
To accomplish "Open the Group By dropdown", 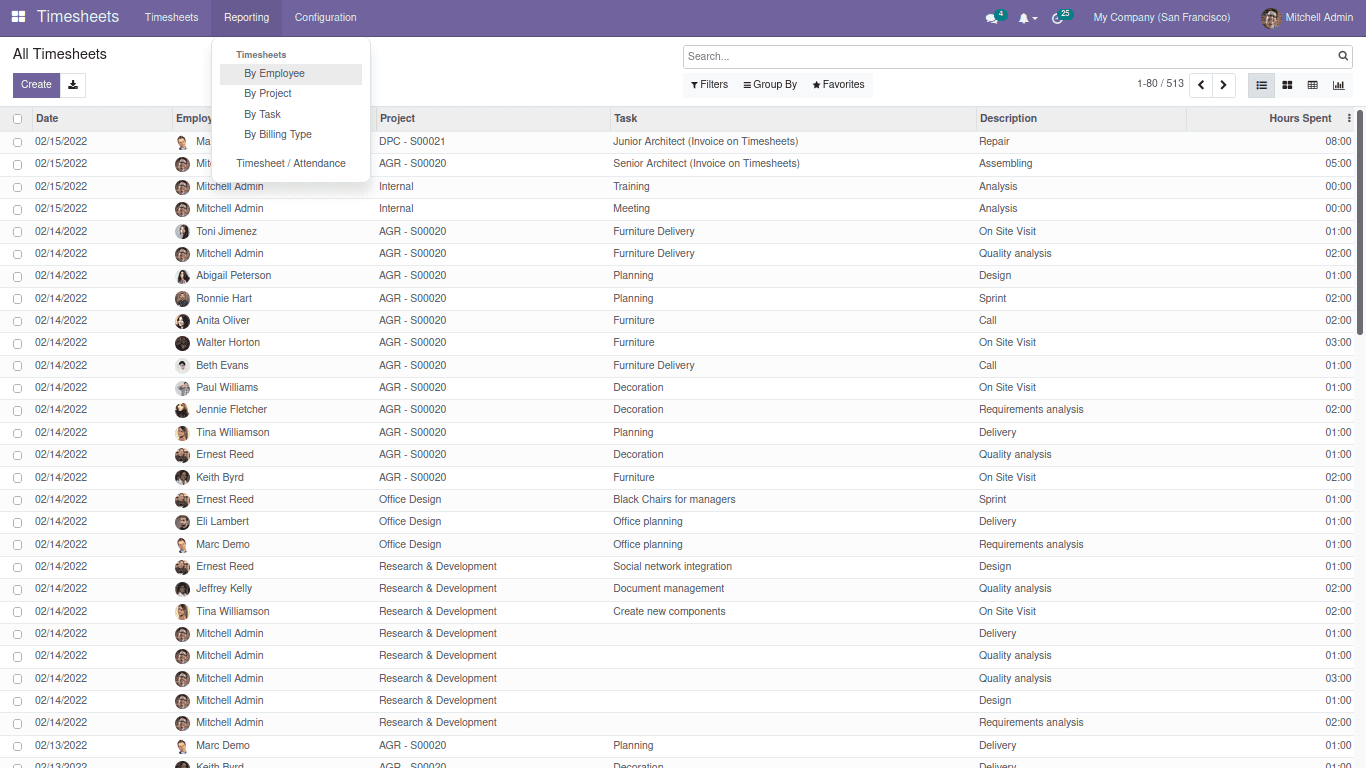I will tap(770, 85).
